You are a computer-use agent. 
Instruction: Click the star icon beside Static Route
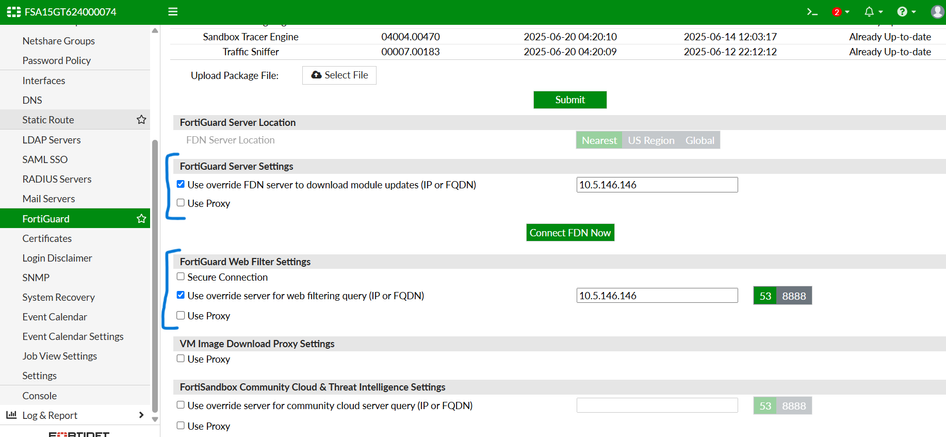(142, 120)
